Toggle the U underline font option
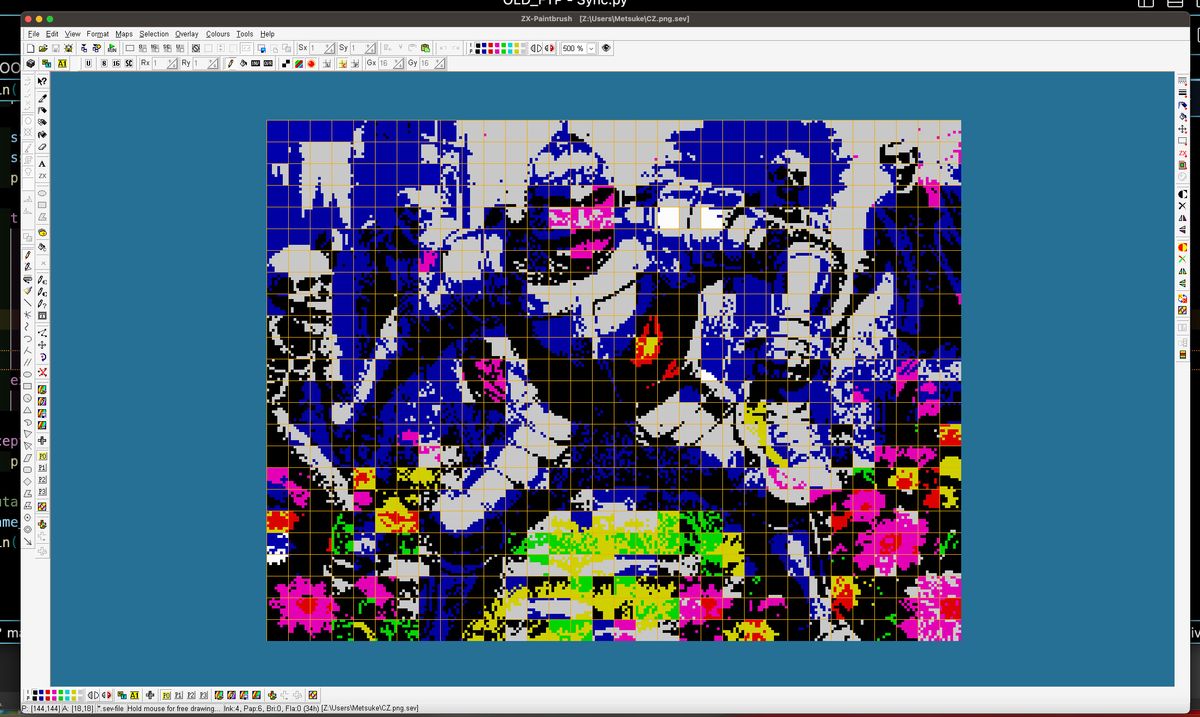This screenshot has width=1200, height=717. click(x=89, y=63)
